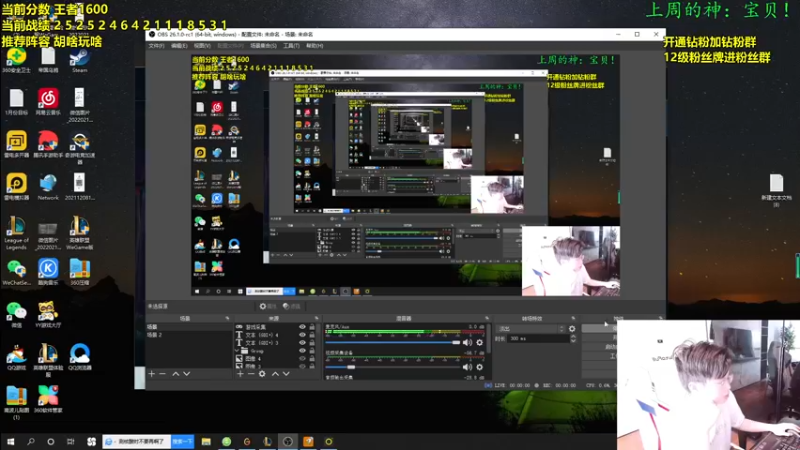Open the 新建文本文档 file on desktop
This screenshot has height=450, width=800.
(x=776, y=190)
